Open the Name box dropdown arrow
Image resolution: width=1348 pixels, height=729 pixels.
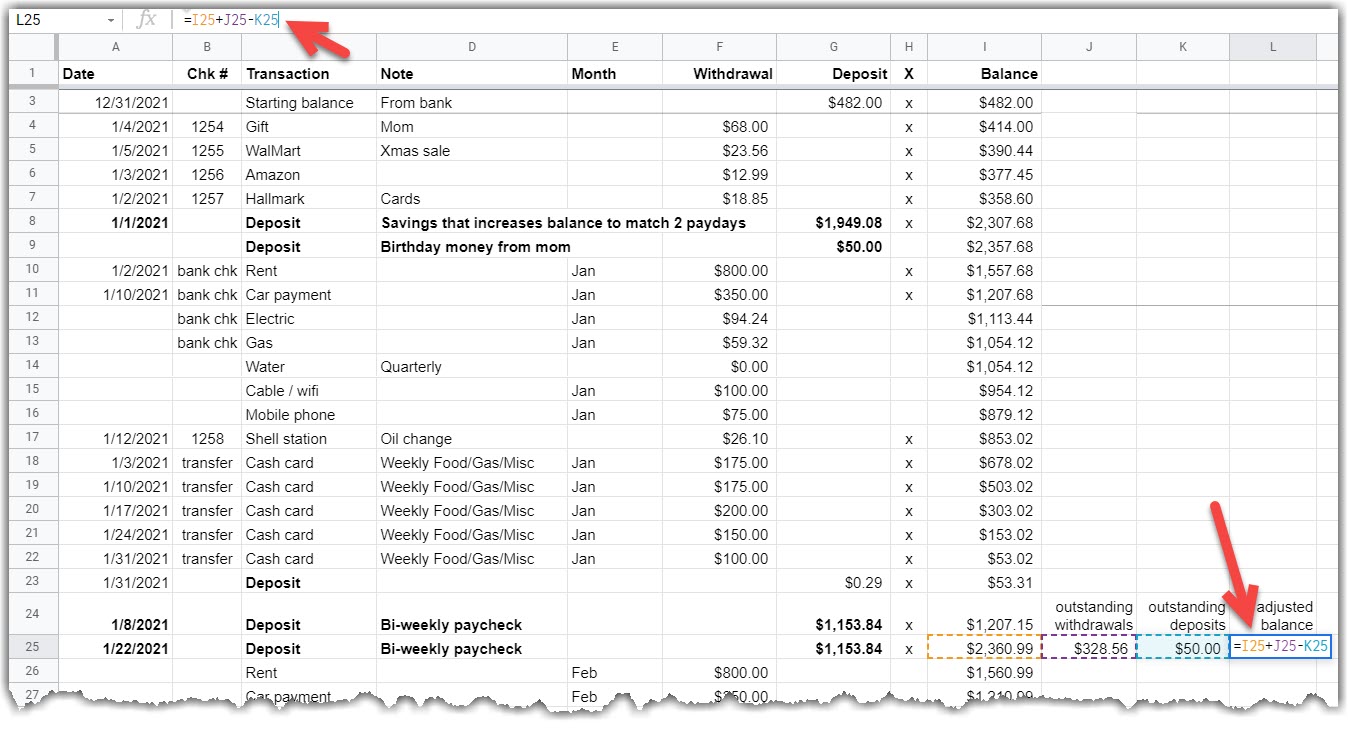110,20
